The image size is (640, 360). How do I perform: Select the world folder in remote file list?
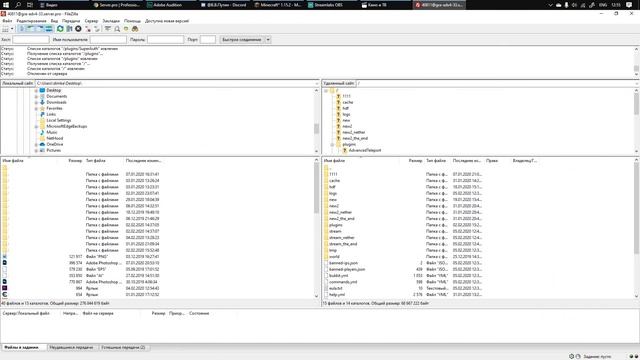334,257
